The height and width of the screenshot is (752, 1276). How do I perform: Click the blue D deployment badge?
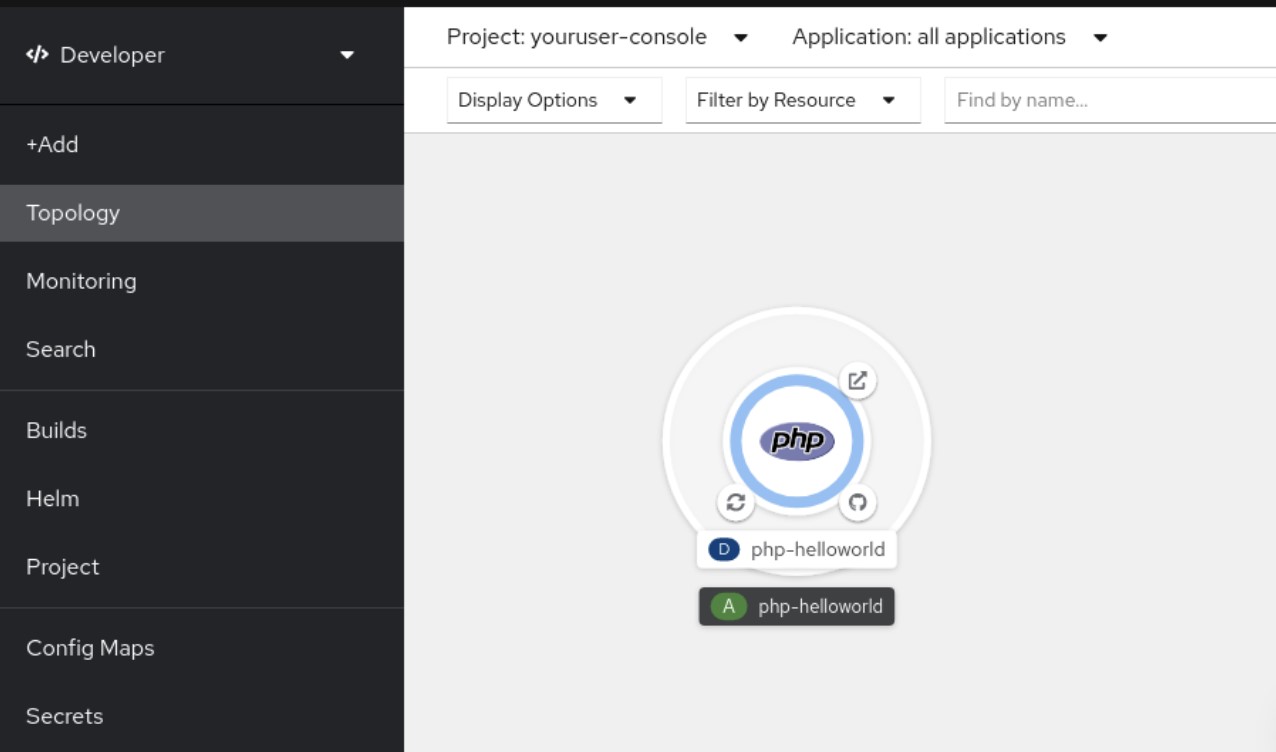723,549
